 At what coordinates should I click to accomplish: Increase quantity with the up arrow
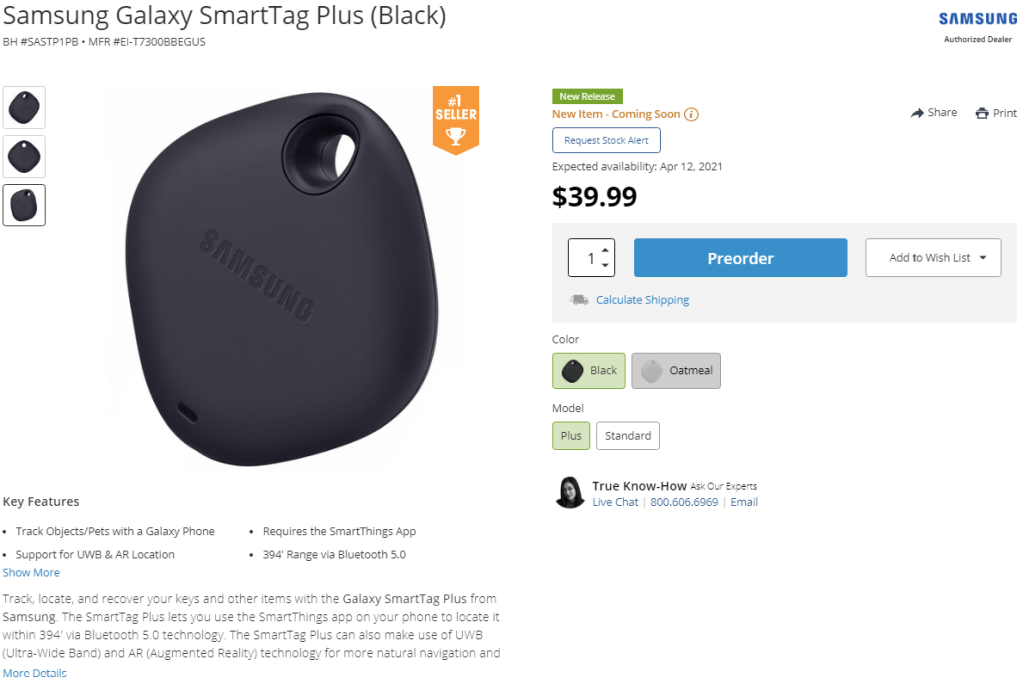606,250
